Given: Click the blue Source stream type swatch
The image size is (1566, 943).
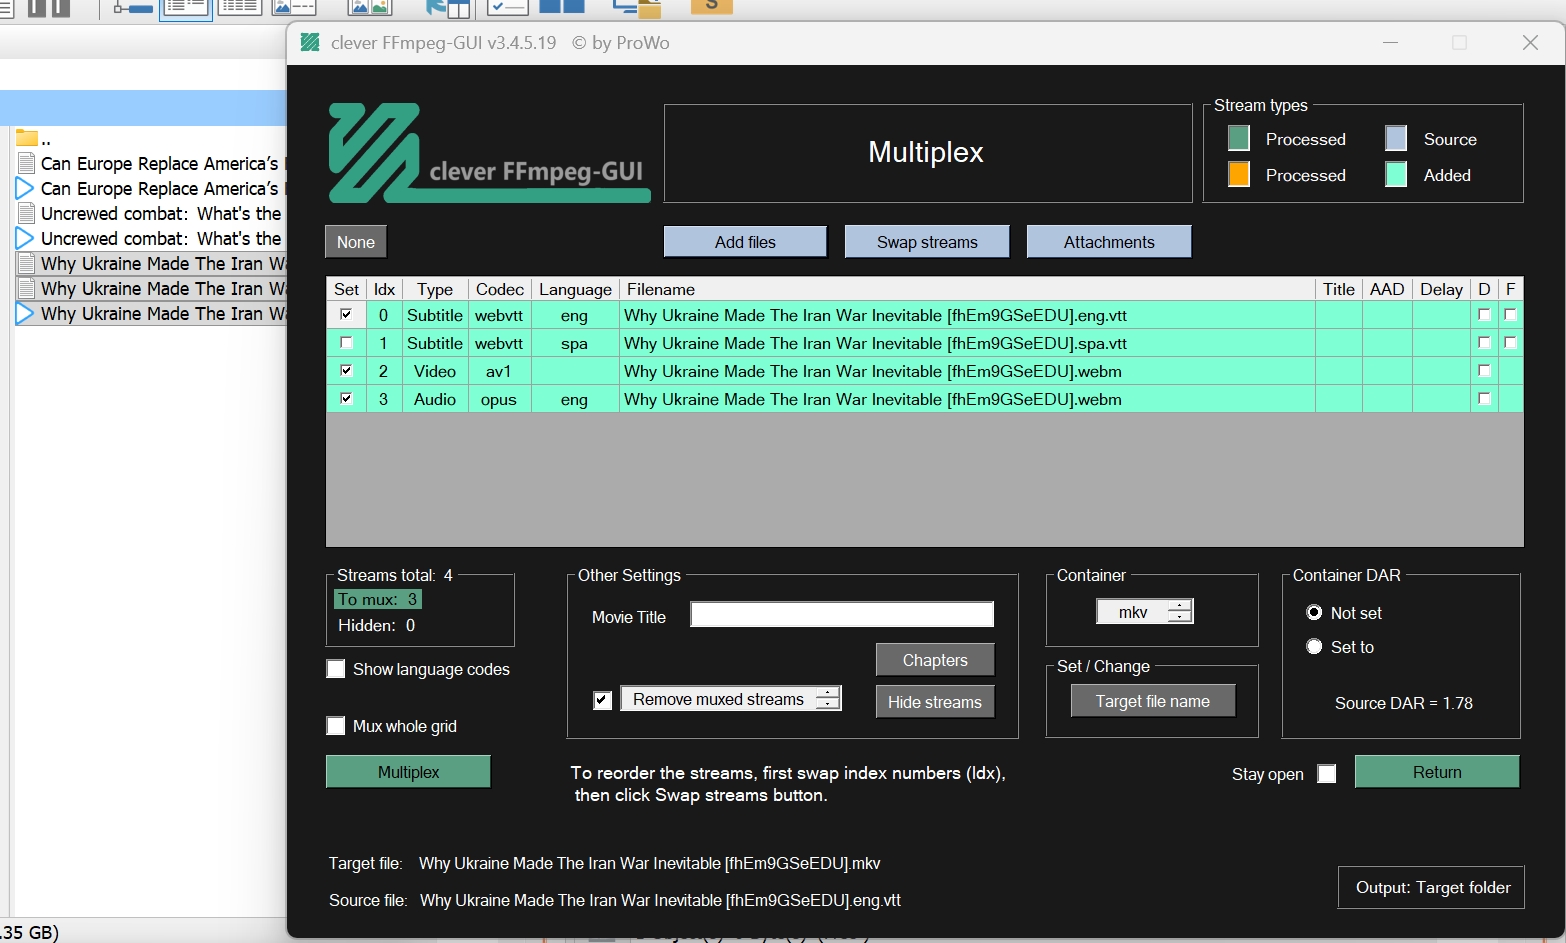Looking at the screenshot, I should [1396, 138].
